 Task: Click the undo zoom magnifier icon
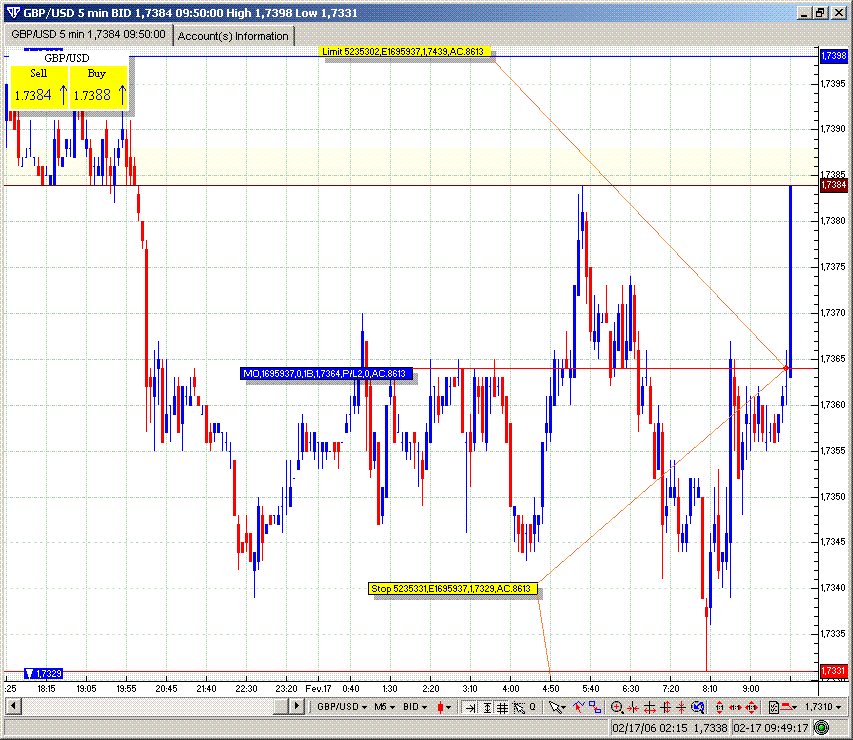point(698,707)
